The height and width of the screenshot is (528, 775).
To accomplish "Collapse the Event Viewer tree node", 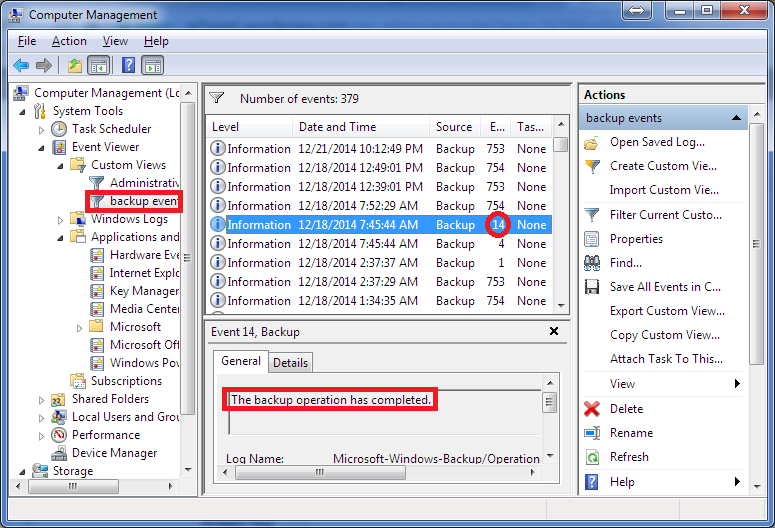I will (x=42, y=148).
